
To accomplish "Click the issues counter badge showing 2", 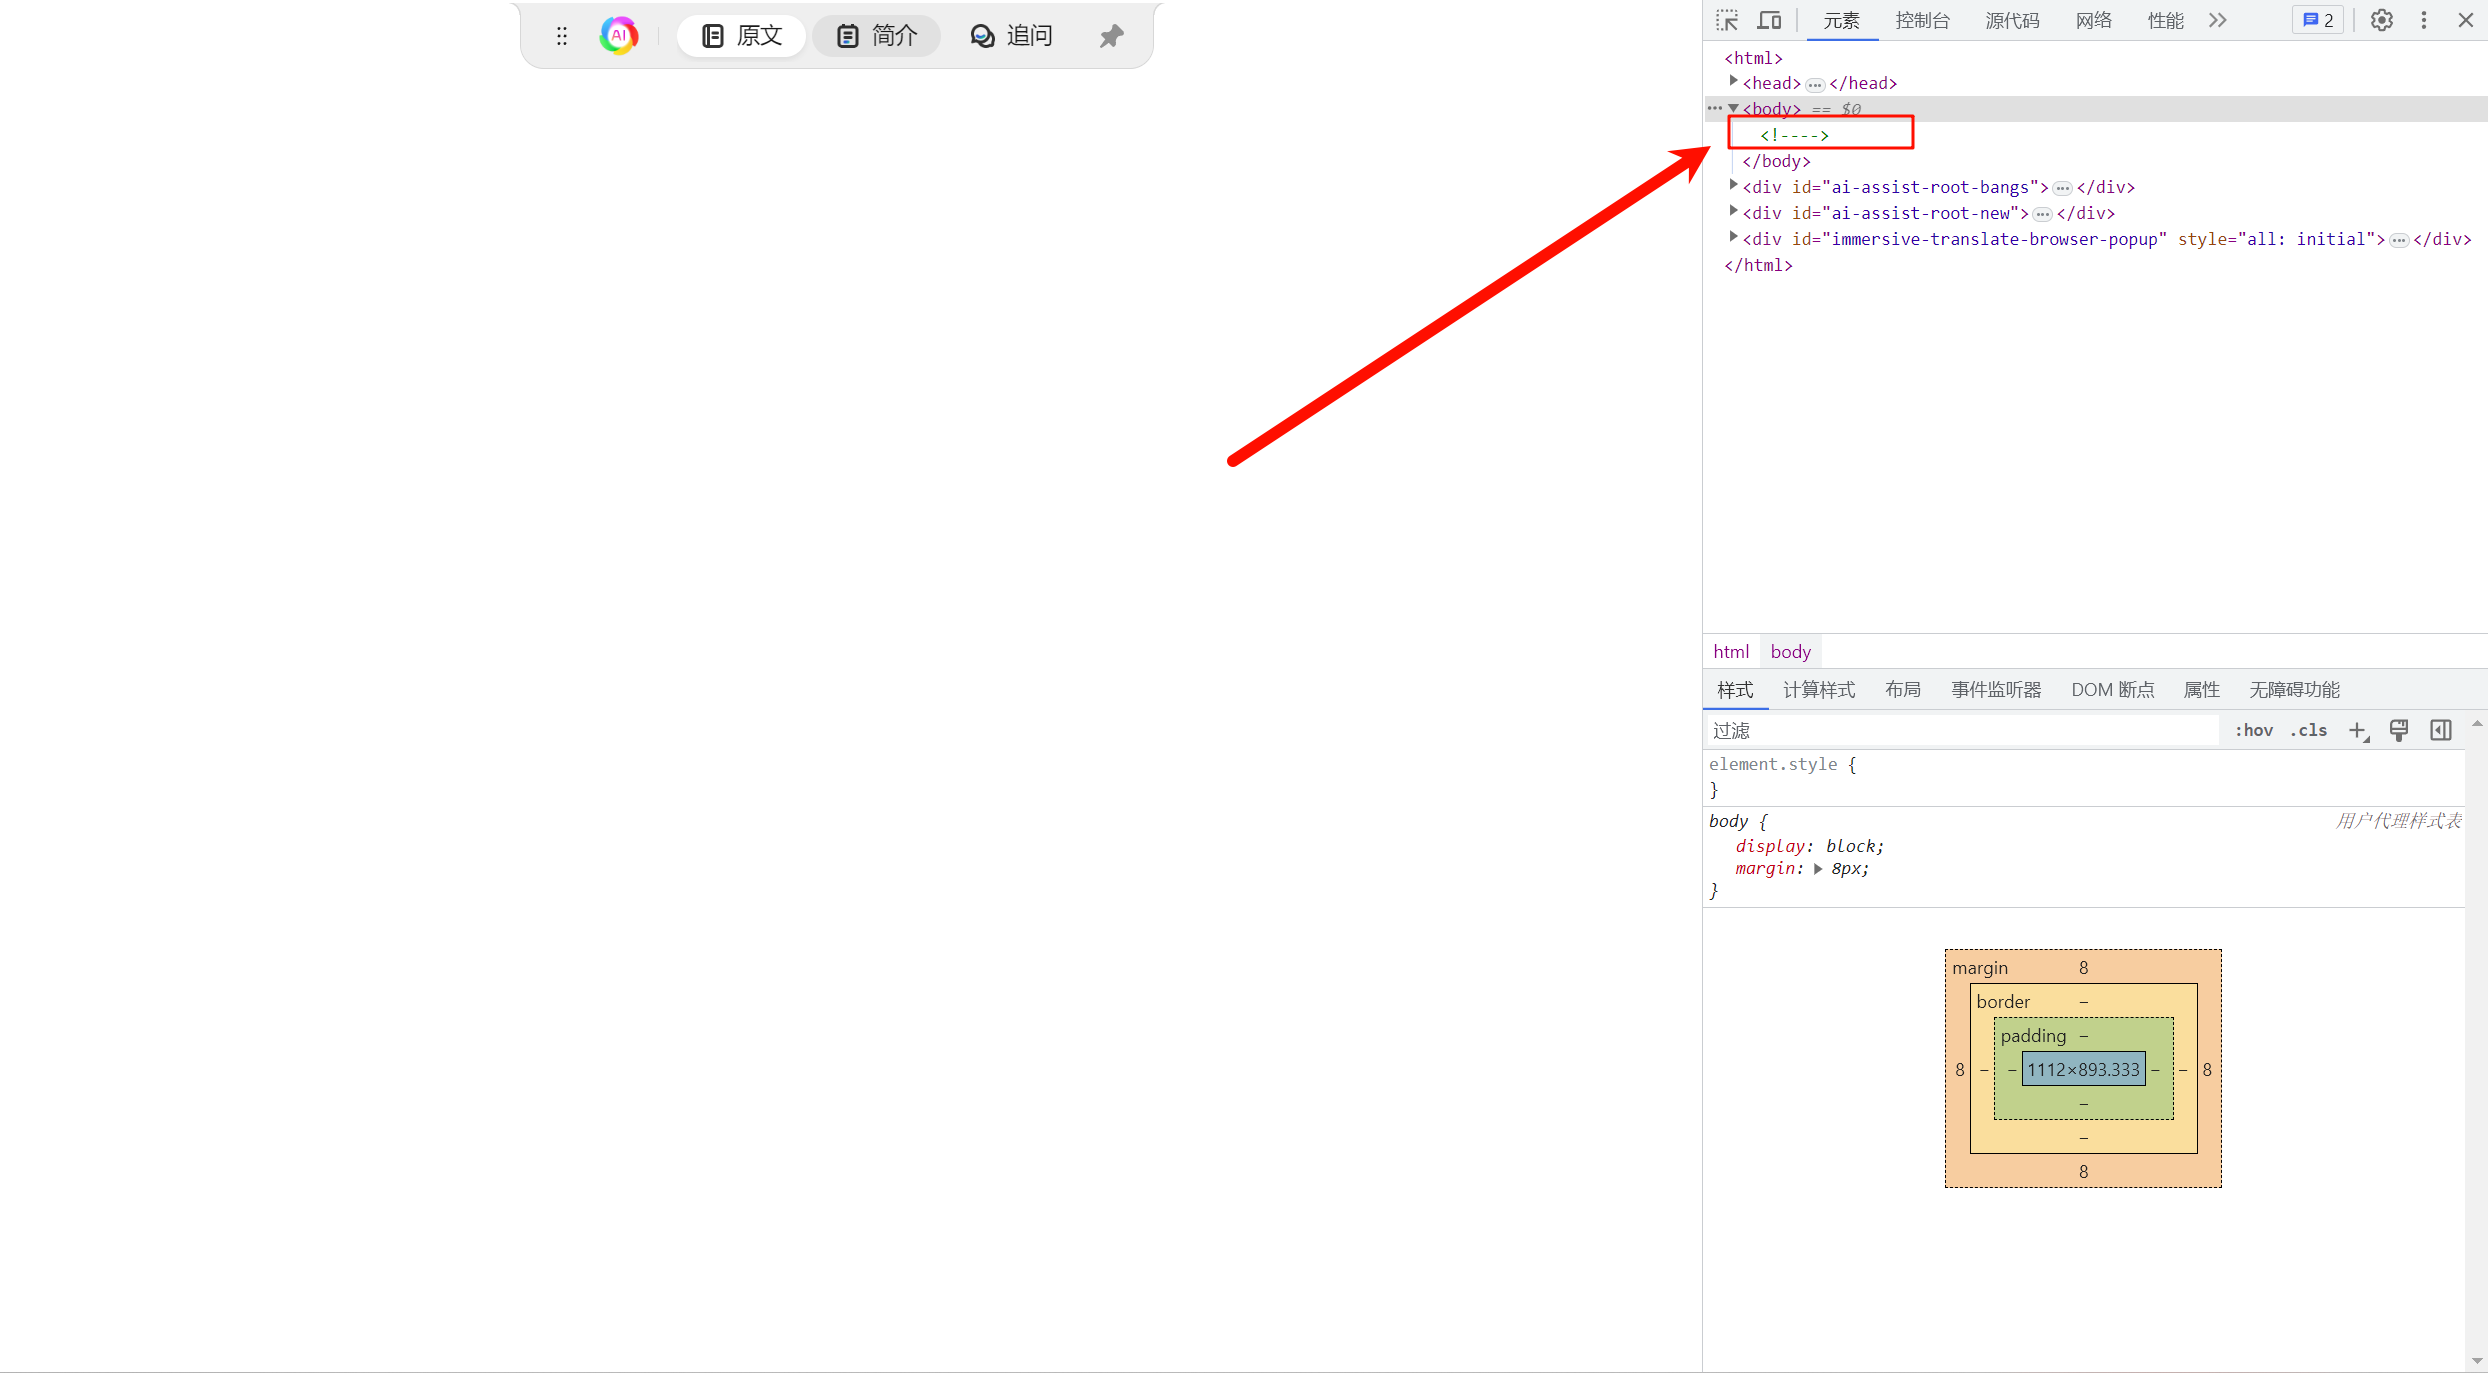I will click(2318, 20).
